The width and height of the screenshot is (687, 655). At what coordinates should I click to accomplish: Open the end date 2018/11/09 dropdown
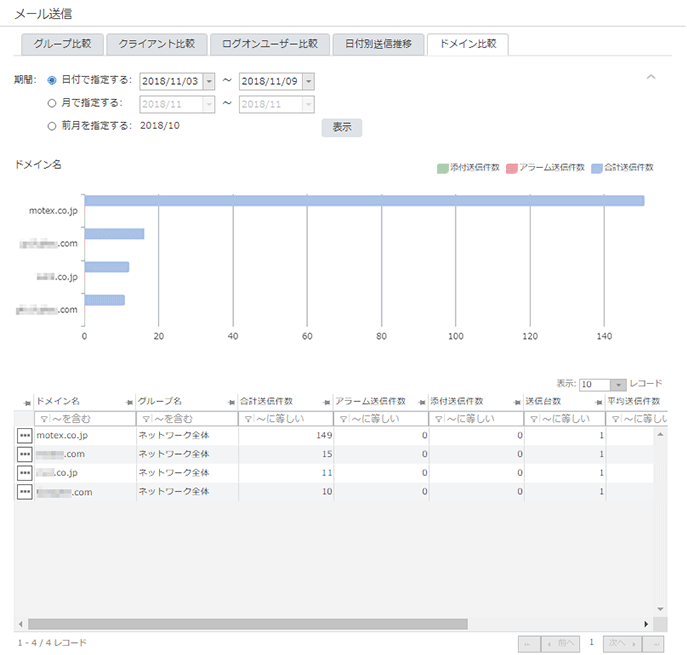pos(308,81)
